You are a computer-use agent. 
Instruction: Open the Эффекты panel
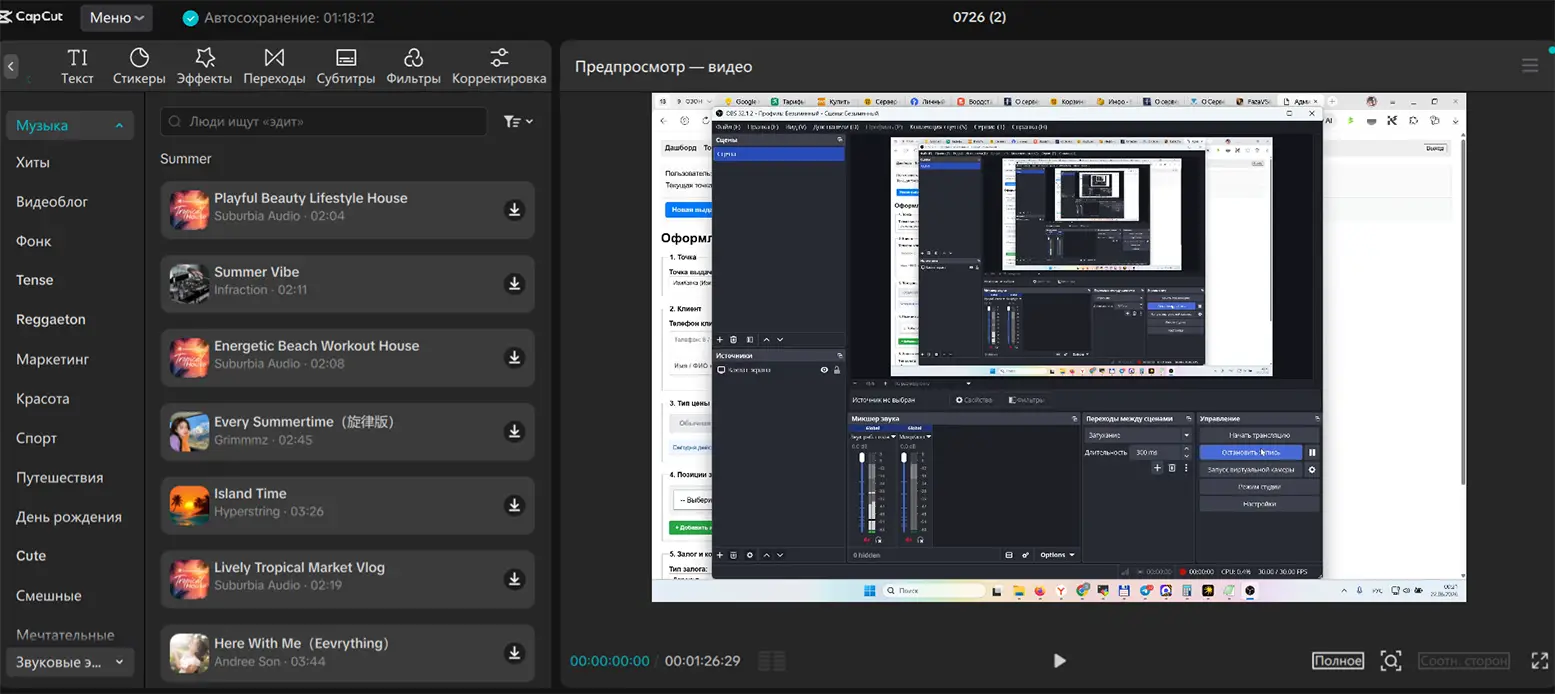(204, 66)
